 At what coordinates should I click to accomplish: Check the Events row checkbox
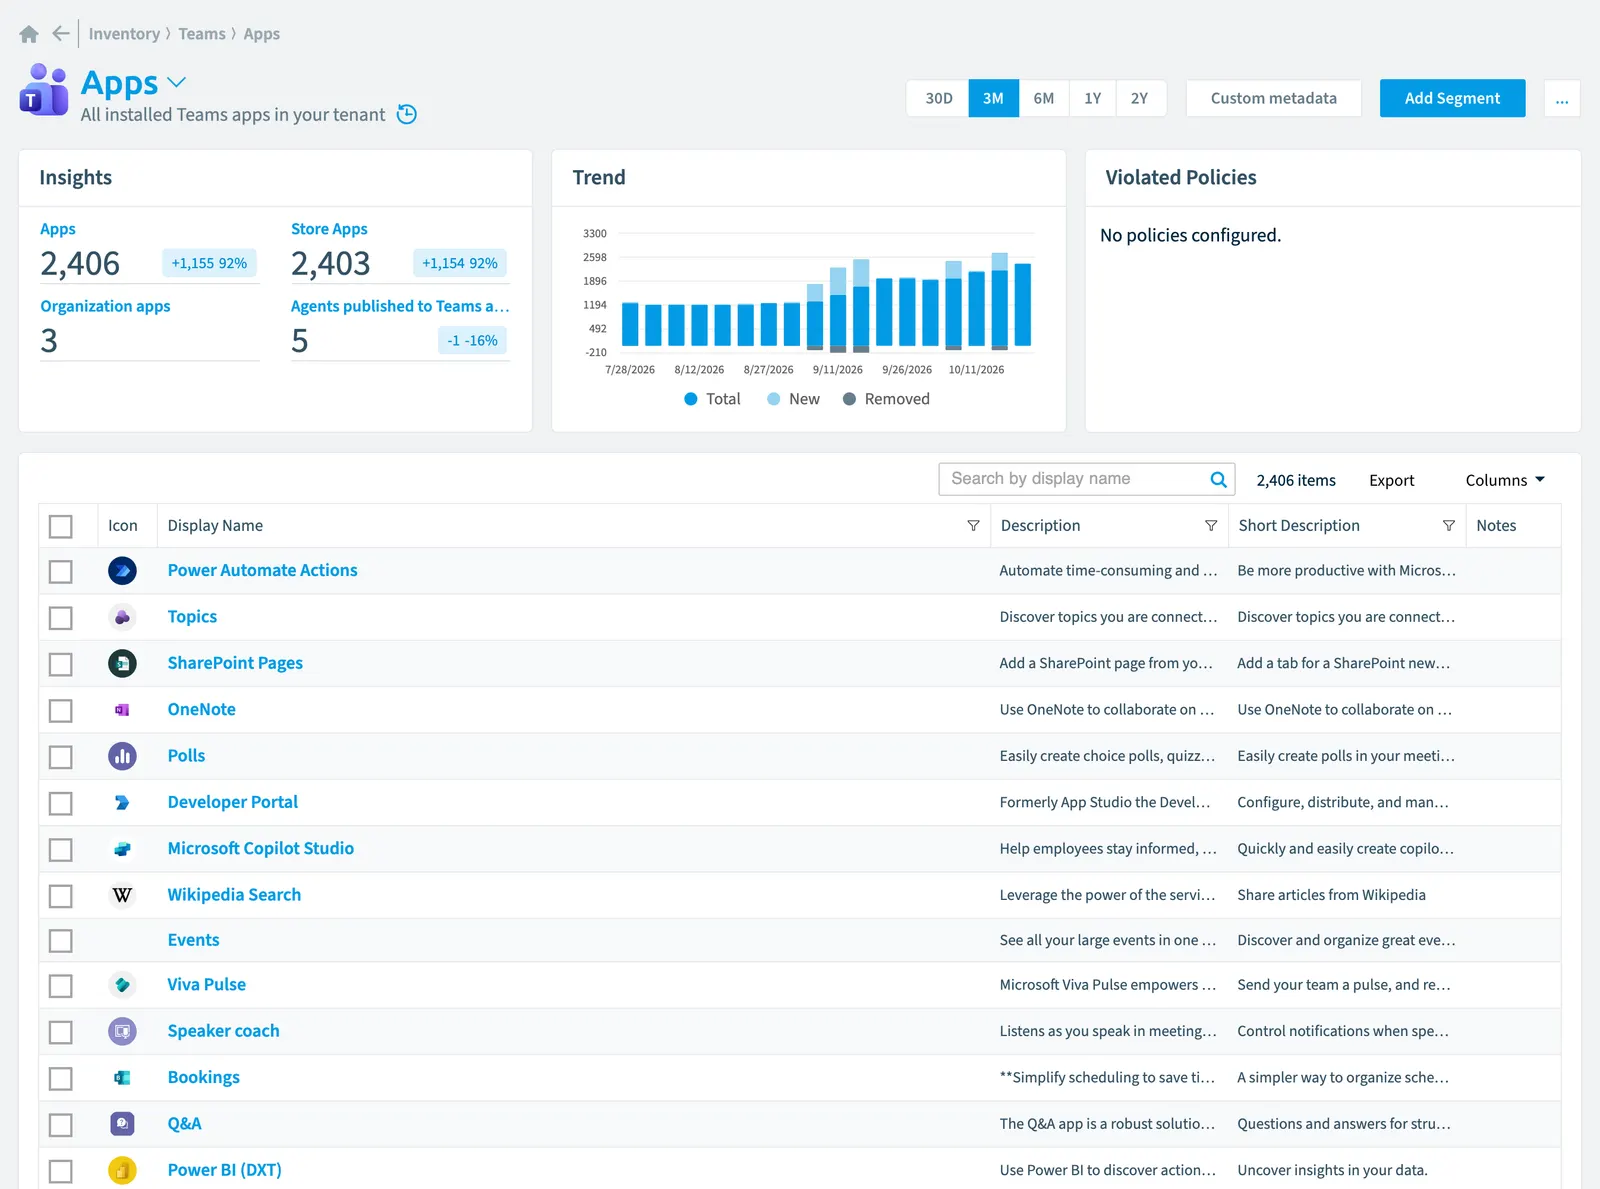coord(61,941)
